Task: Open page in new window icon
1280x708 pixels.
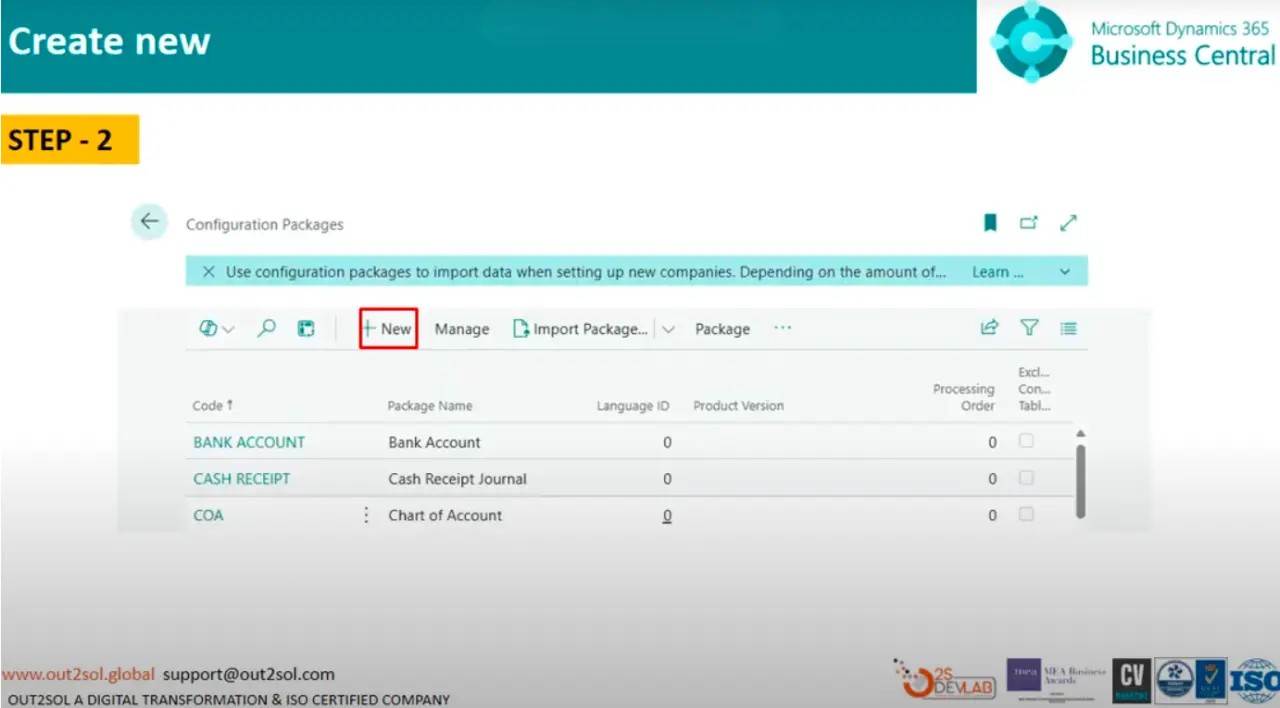Action: tap(1029, 223)
